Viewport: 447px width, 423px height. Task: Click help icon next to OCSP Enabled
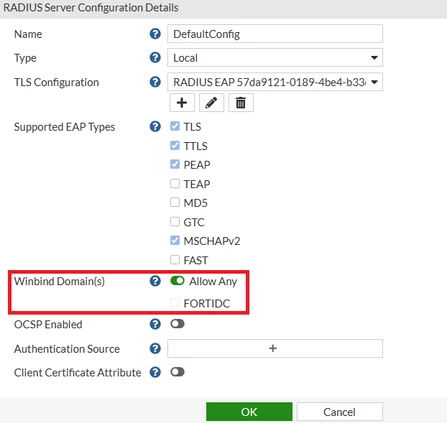(x=155, y=324)
